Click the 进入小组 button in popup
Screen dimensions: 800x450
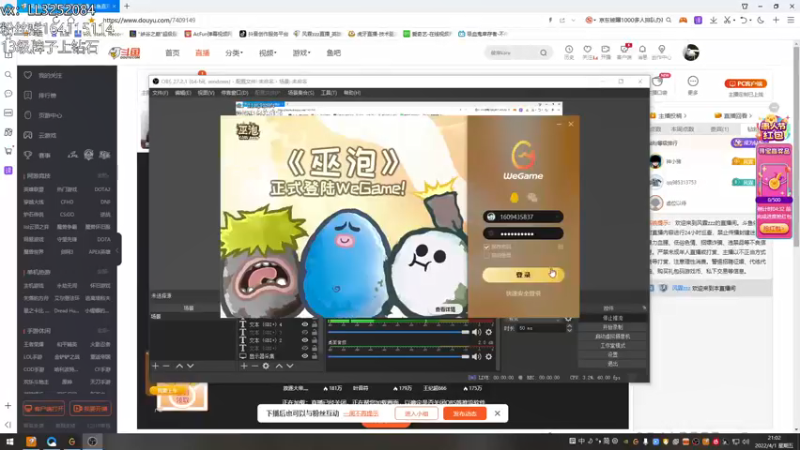tap(416, 413)
